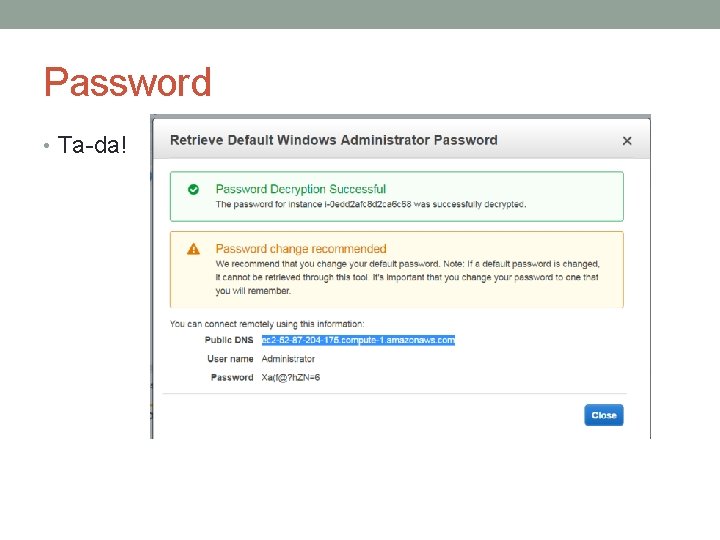The image size is (720, 540).
Task: Click the gray bar atop the slide
Action: pos(360,14)
